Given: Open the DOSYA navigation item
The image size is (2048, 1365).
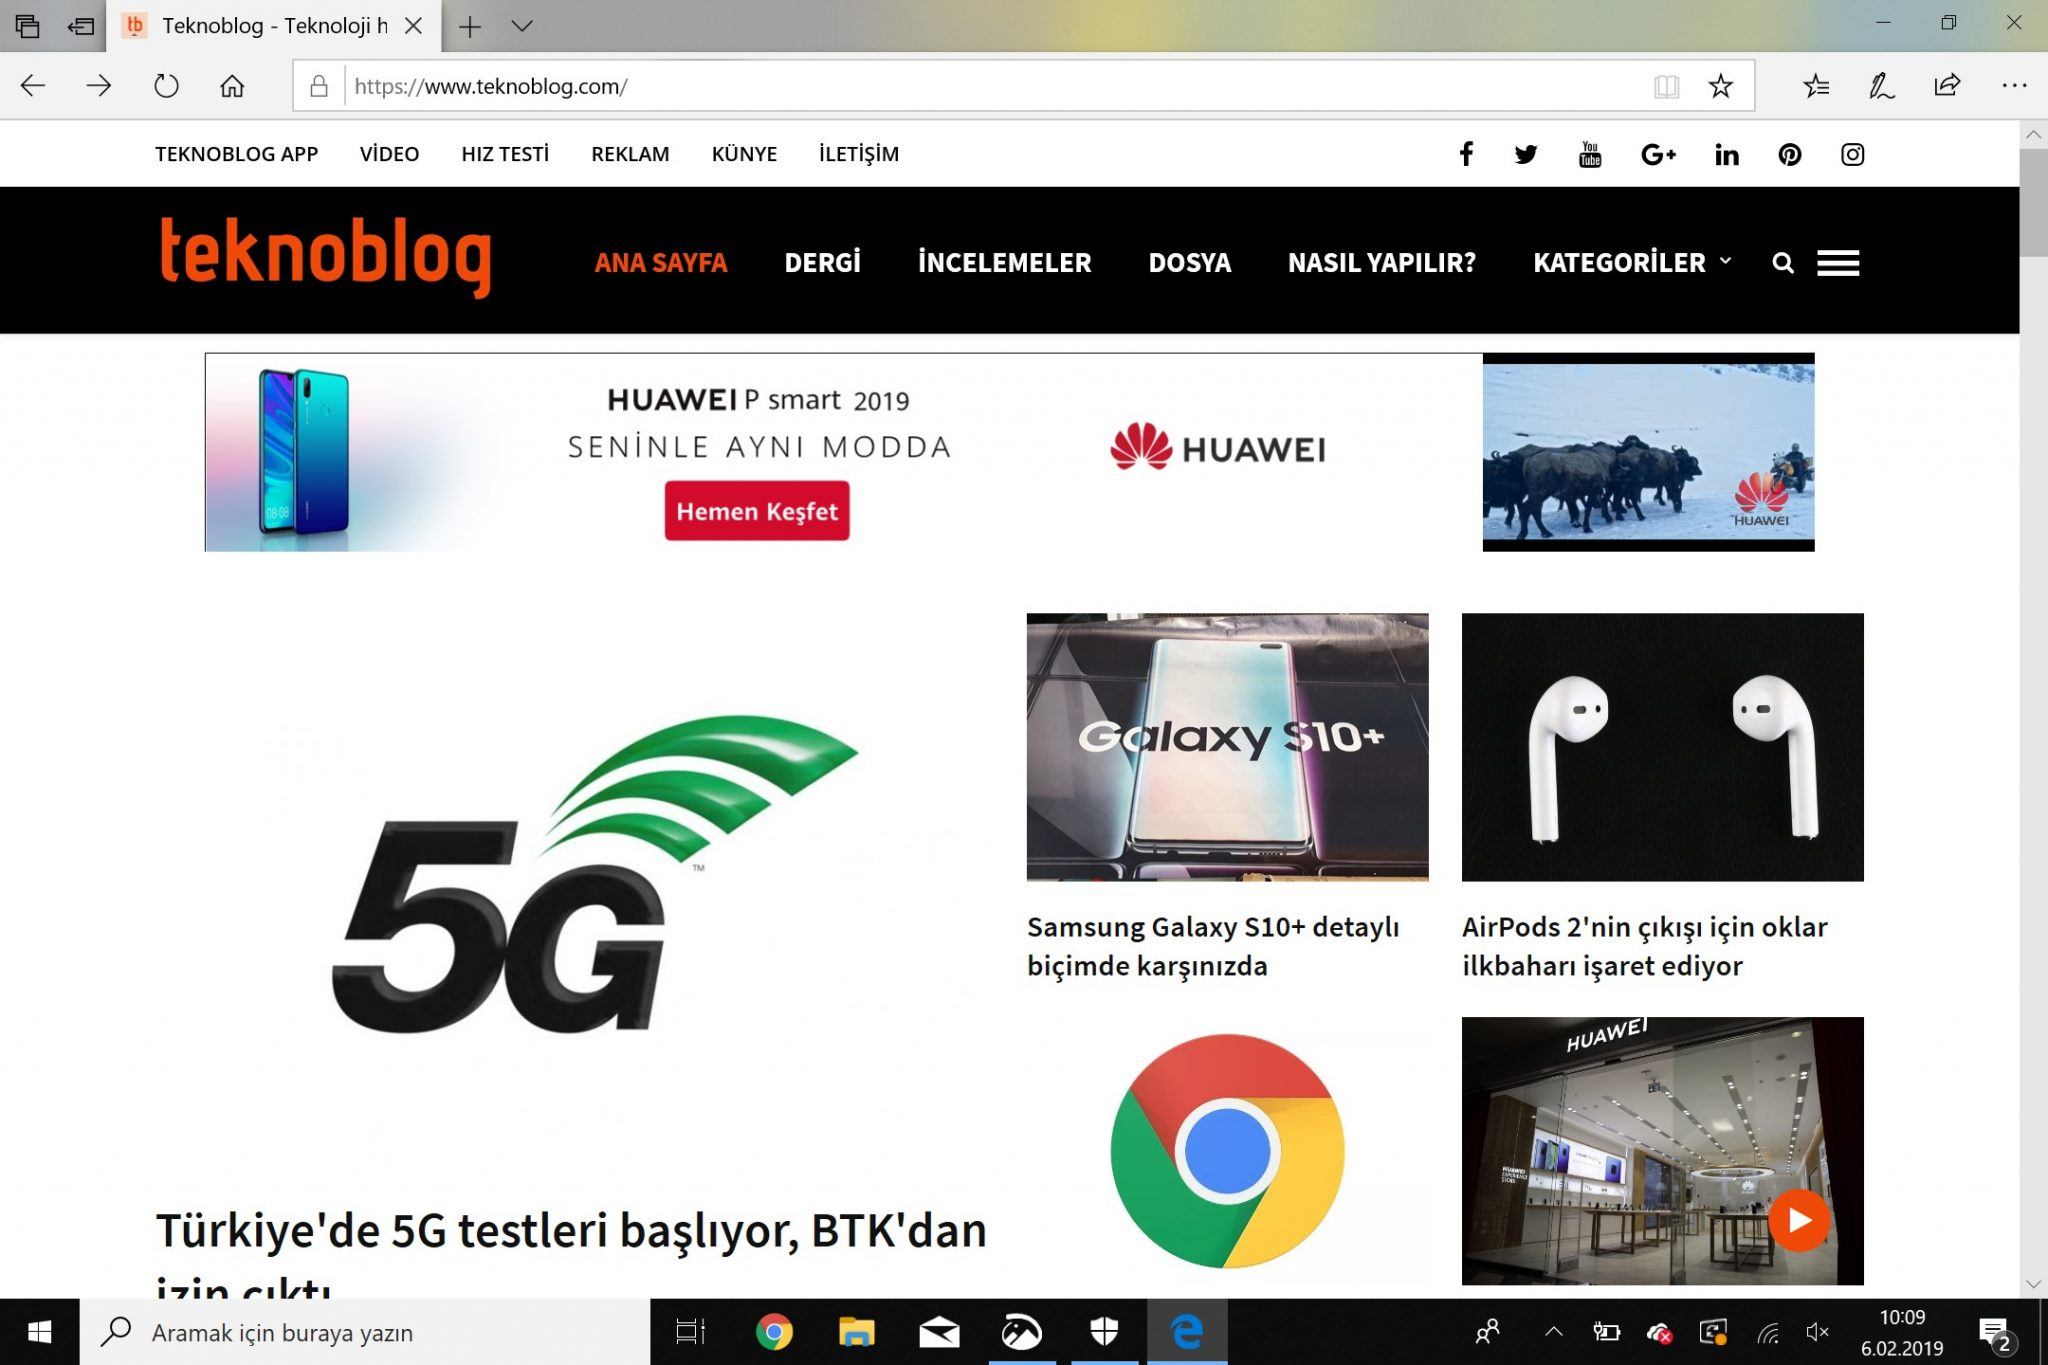Looking at the screenshot, I should pos(1189,263).
